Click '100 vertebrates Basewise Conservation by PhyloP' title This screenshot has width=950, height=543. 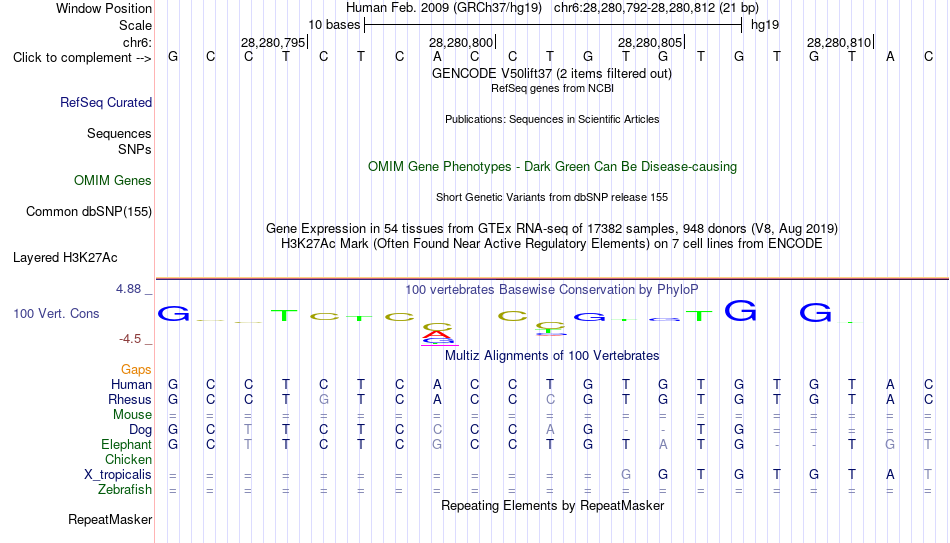pos(552,290)
